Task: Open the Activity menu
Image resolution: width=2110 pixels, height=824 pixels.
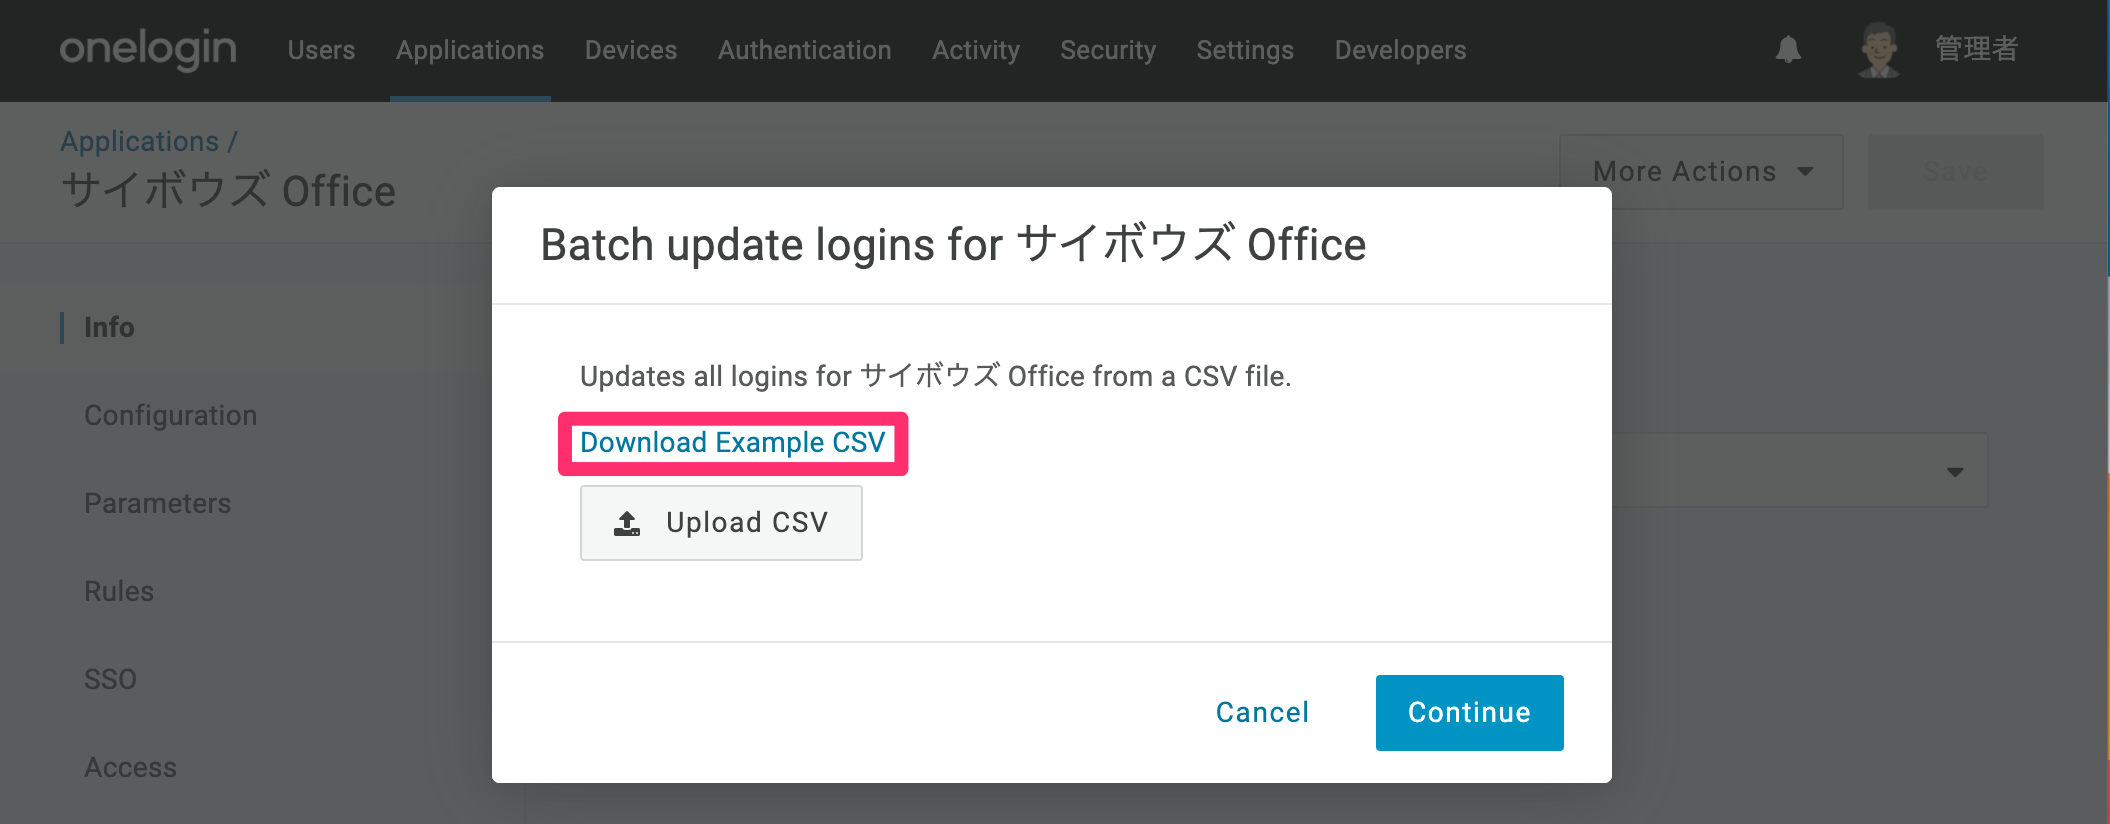Action: (x=976, y=50)
